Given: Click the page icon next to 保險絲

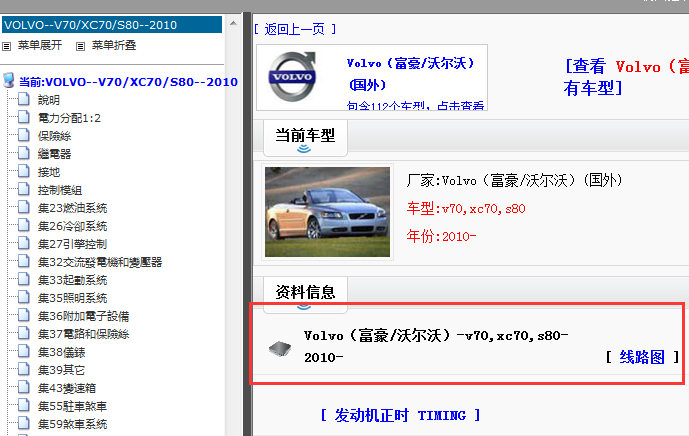Looking at the screenshot, I should click(x=24, y=135).
